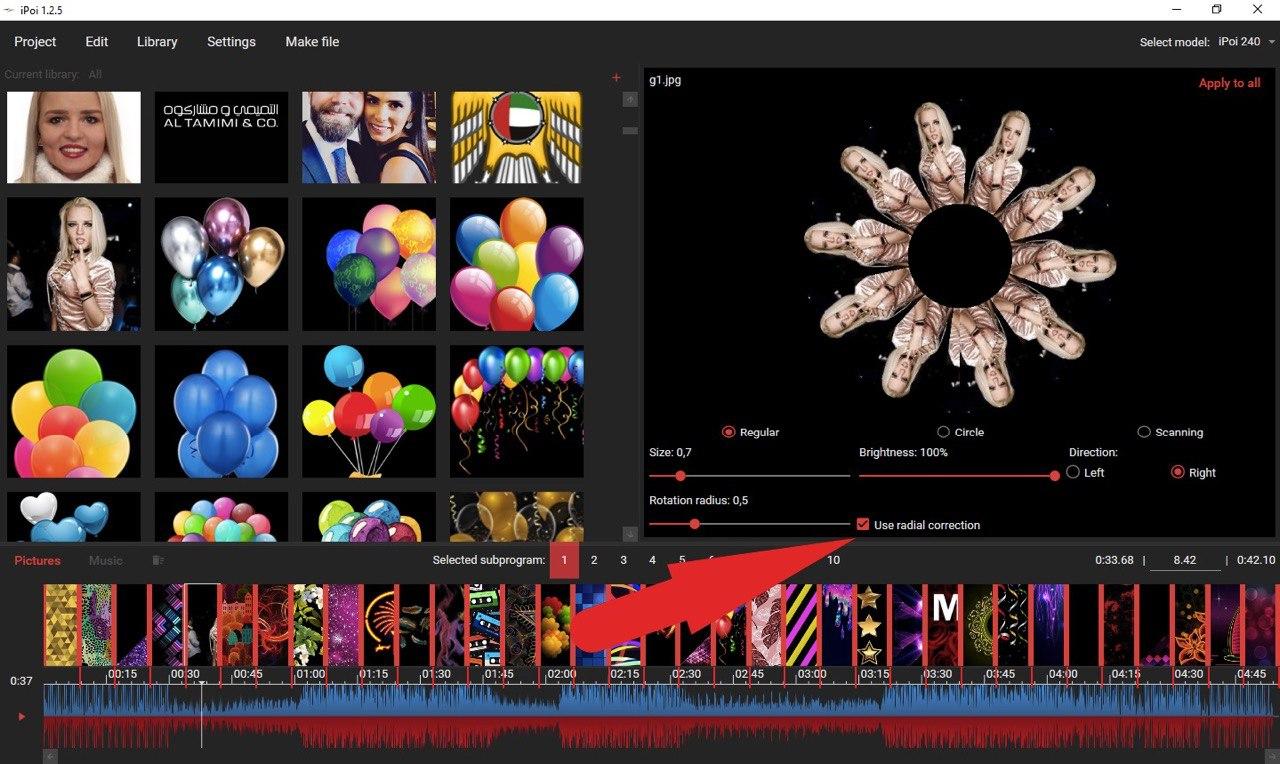Click the Size slider handle

(680, 476)
